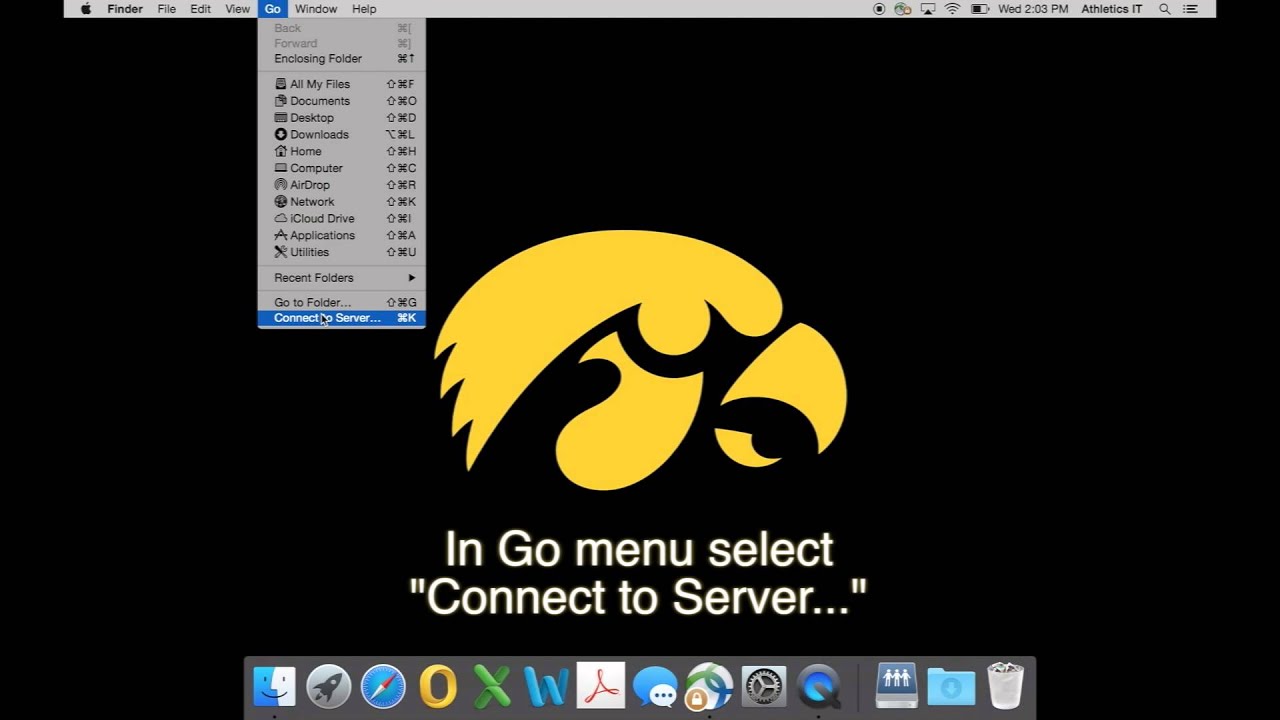
Task: Open Adobe Acrobat in the dock
Action: (x=601, y=685)
